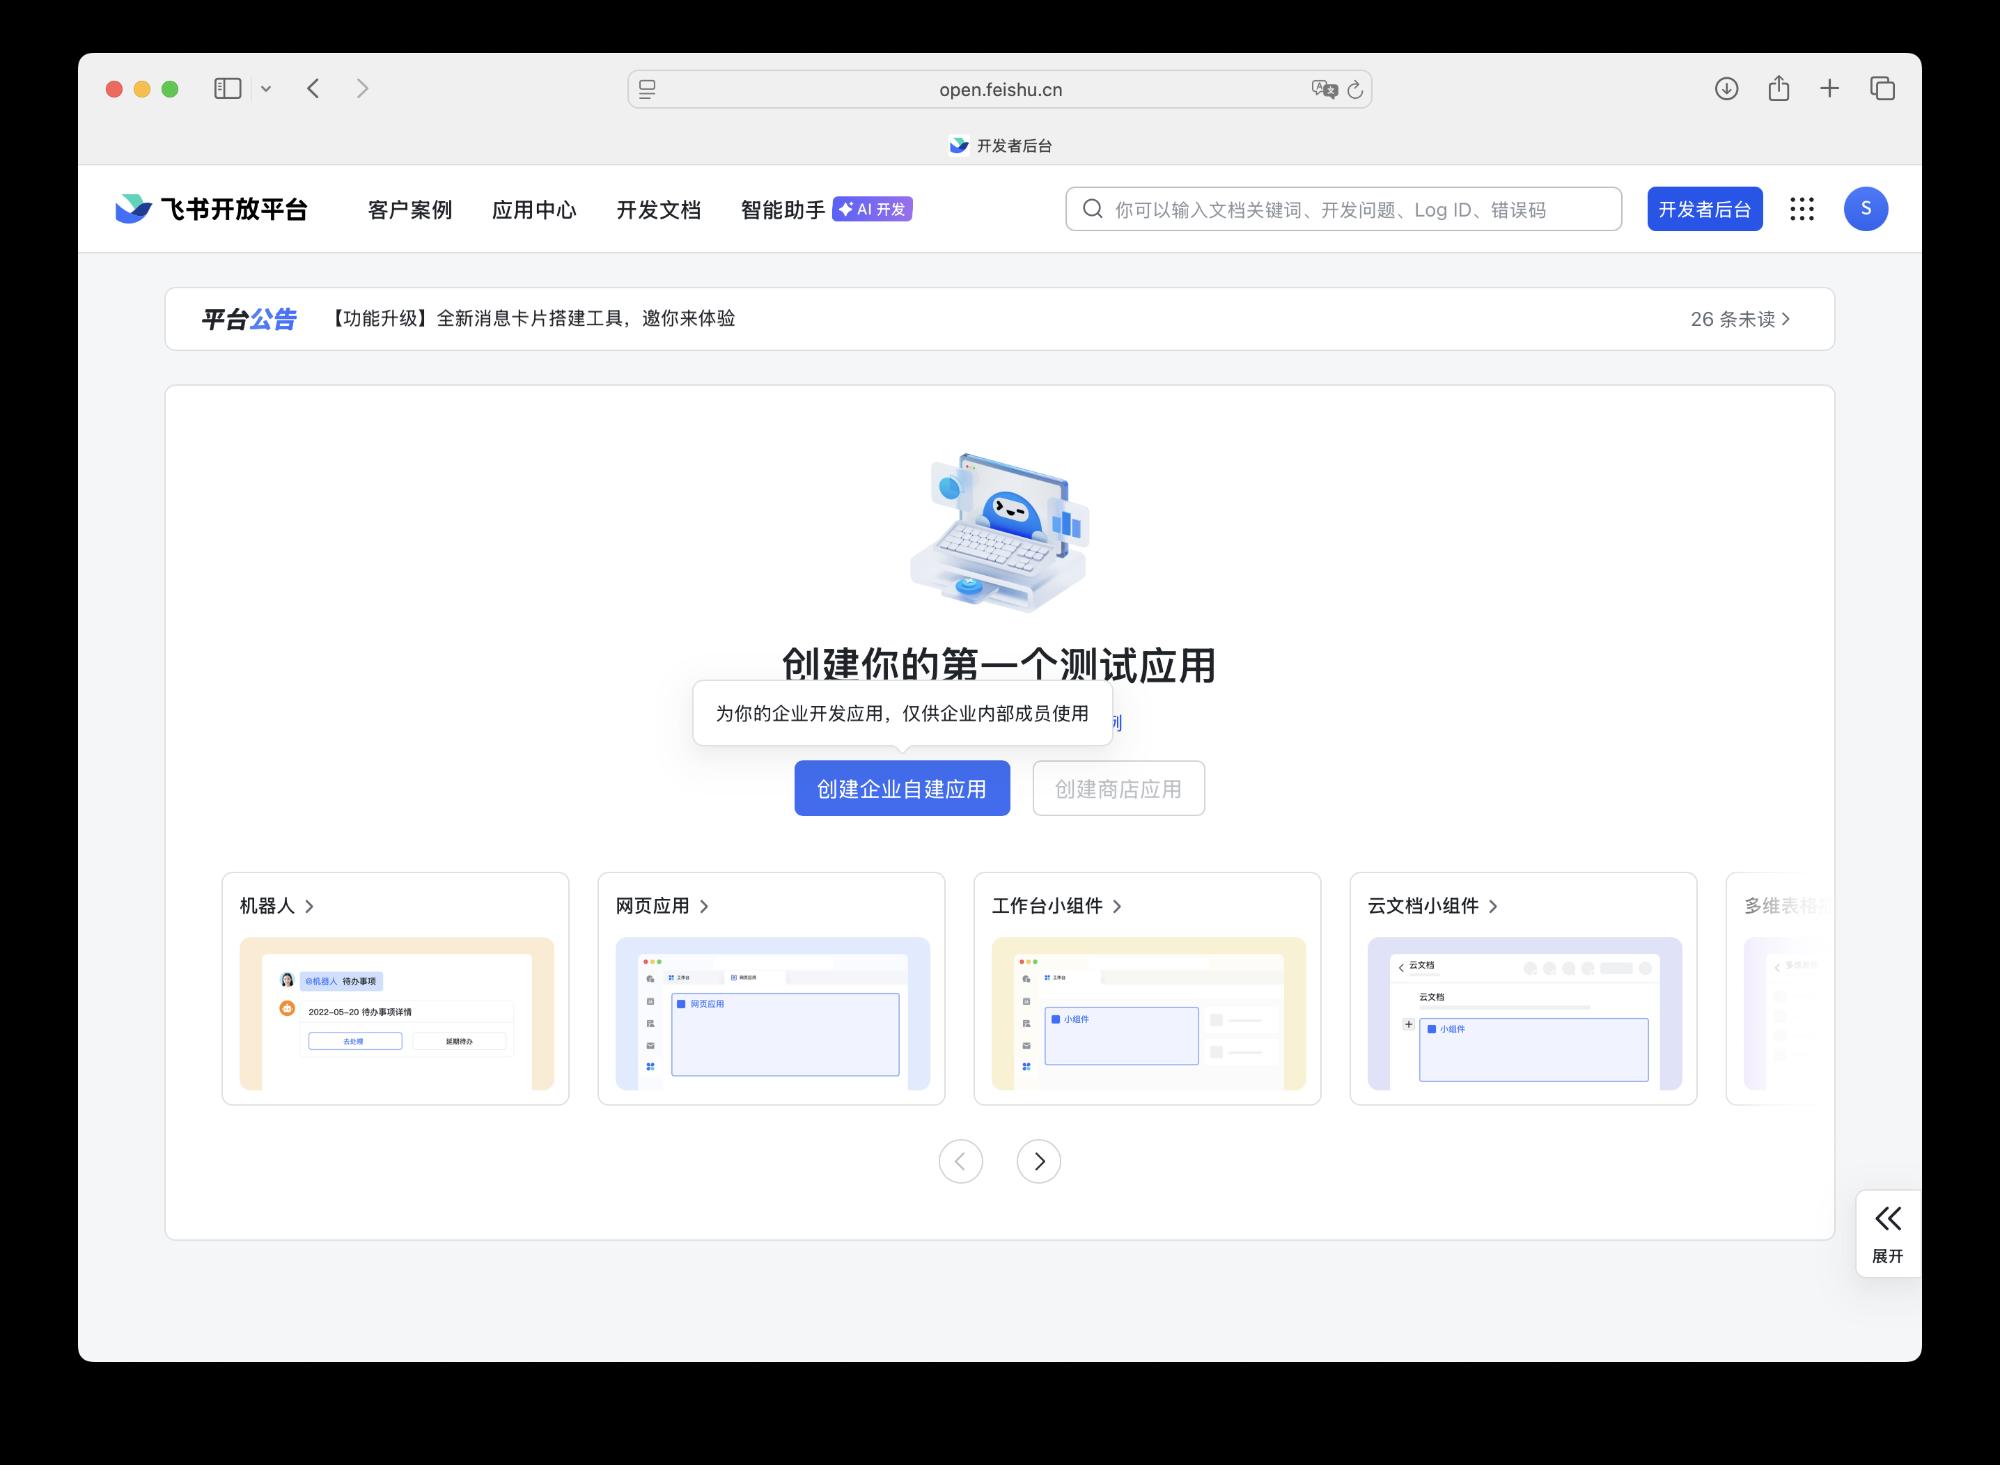Image resolution: width=2000 pixels, height=1465 pixels.
Task: Click the Safari share icon
Action: (1778, 89)
